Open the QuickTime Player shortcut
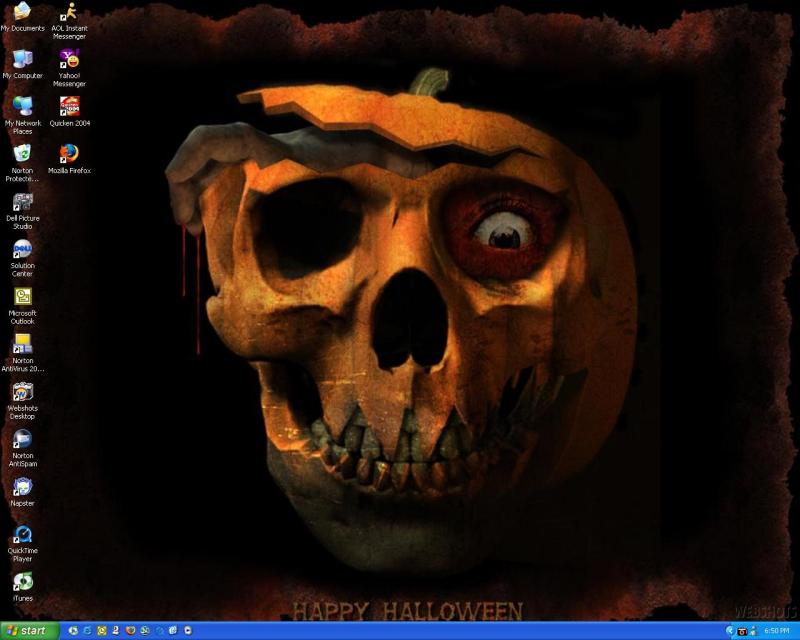Image resolution: width=800 pixels, height=640 pixels. tap(22, 535)
